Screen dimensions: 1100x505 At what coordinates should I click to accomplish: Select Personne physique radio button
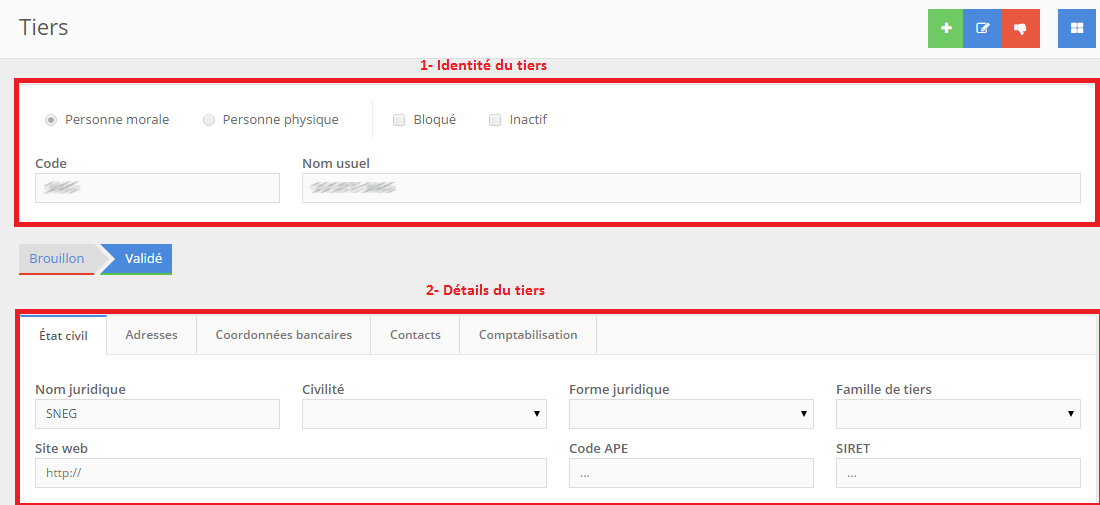[209, 120]
